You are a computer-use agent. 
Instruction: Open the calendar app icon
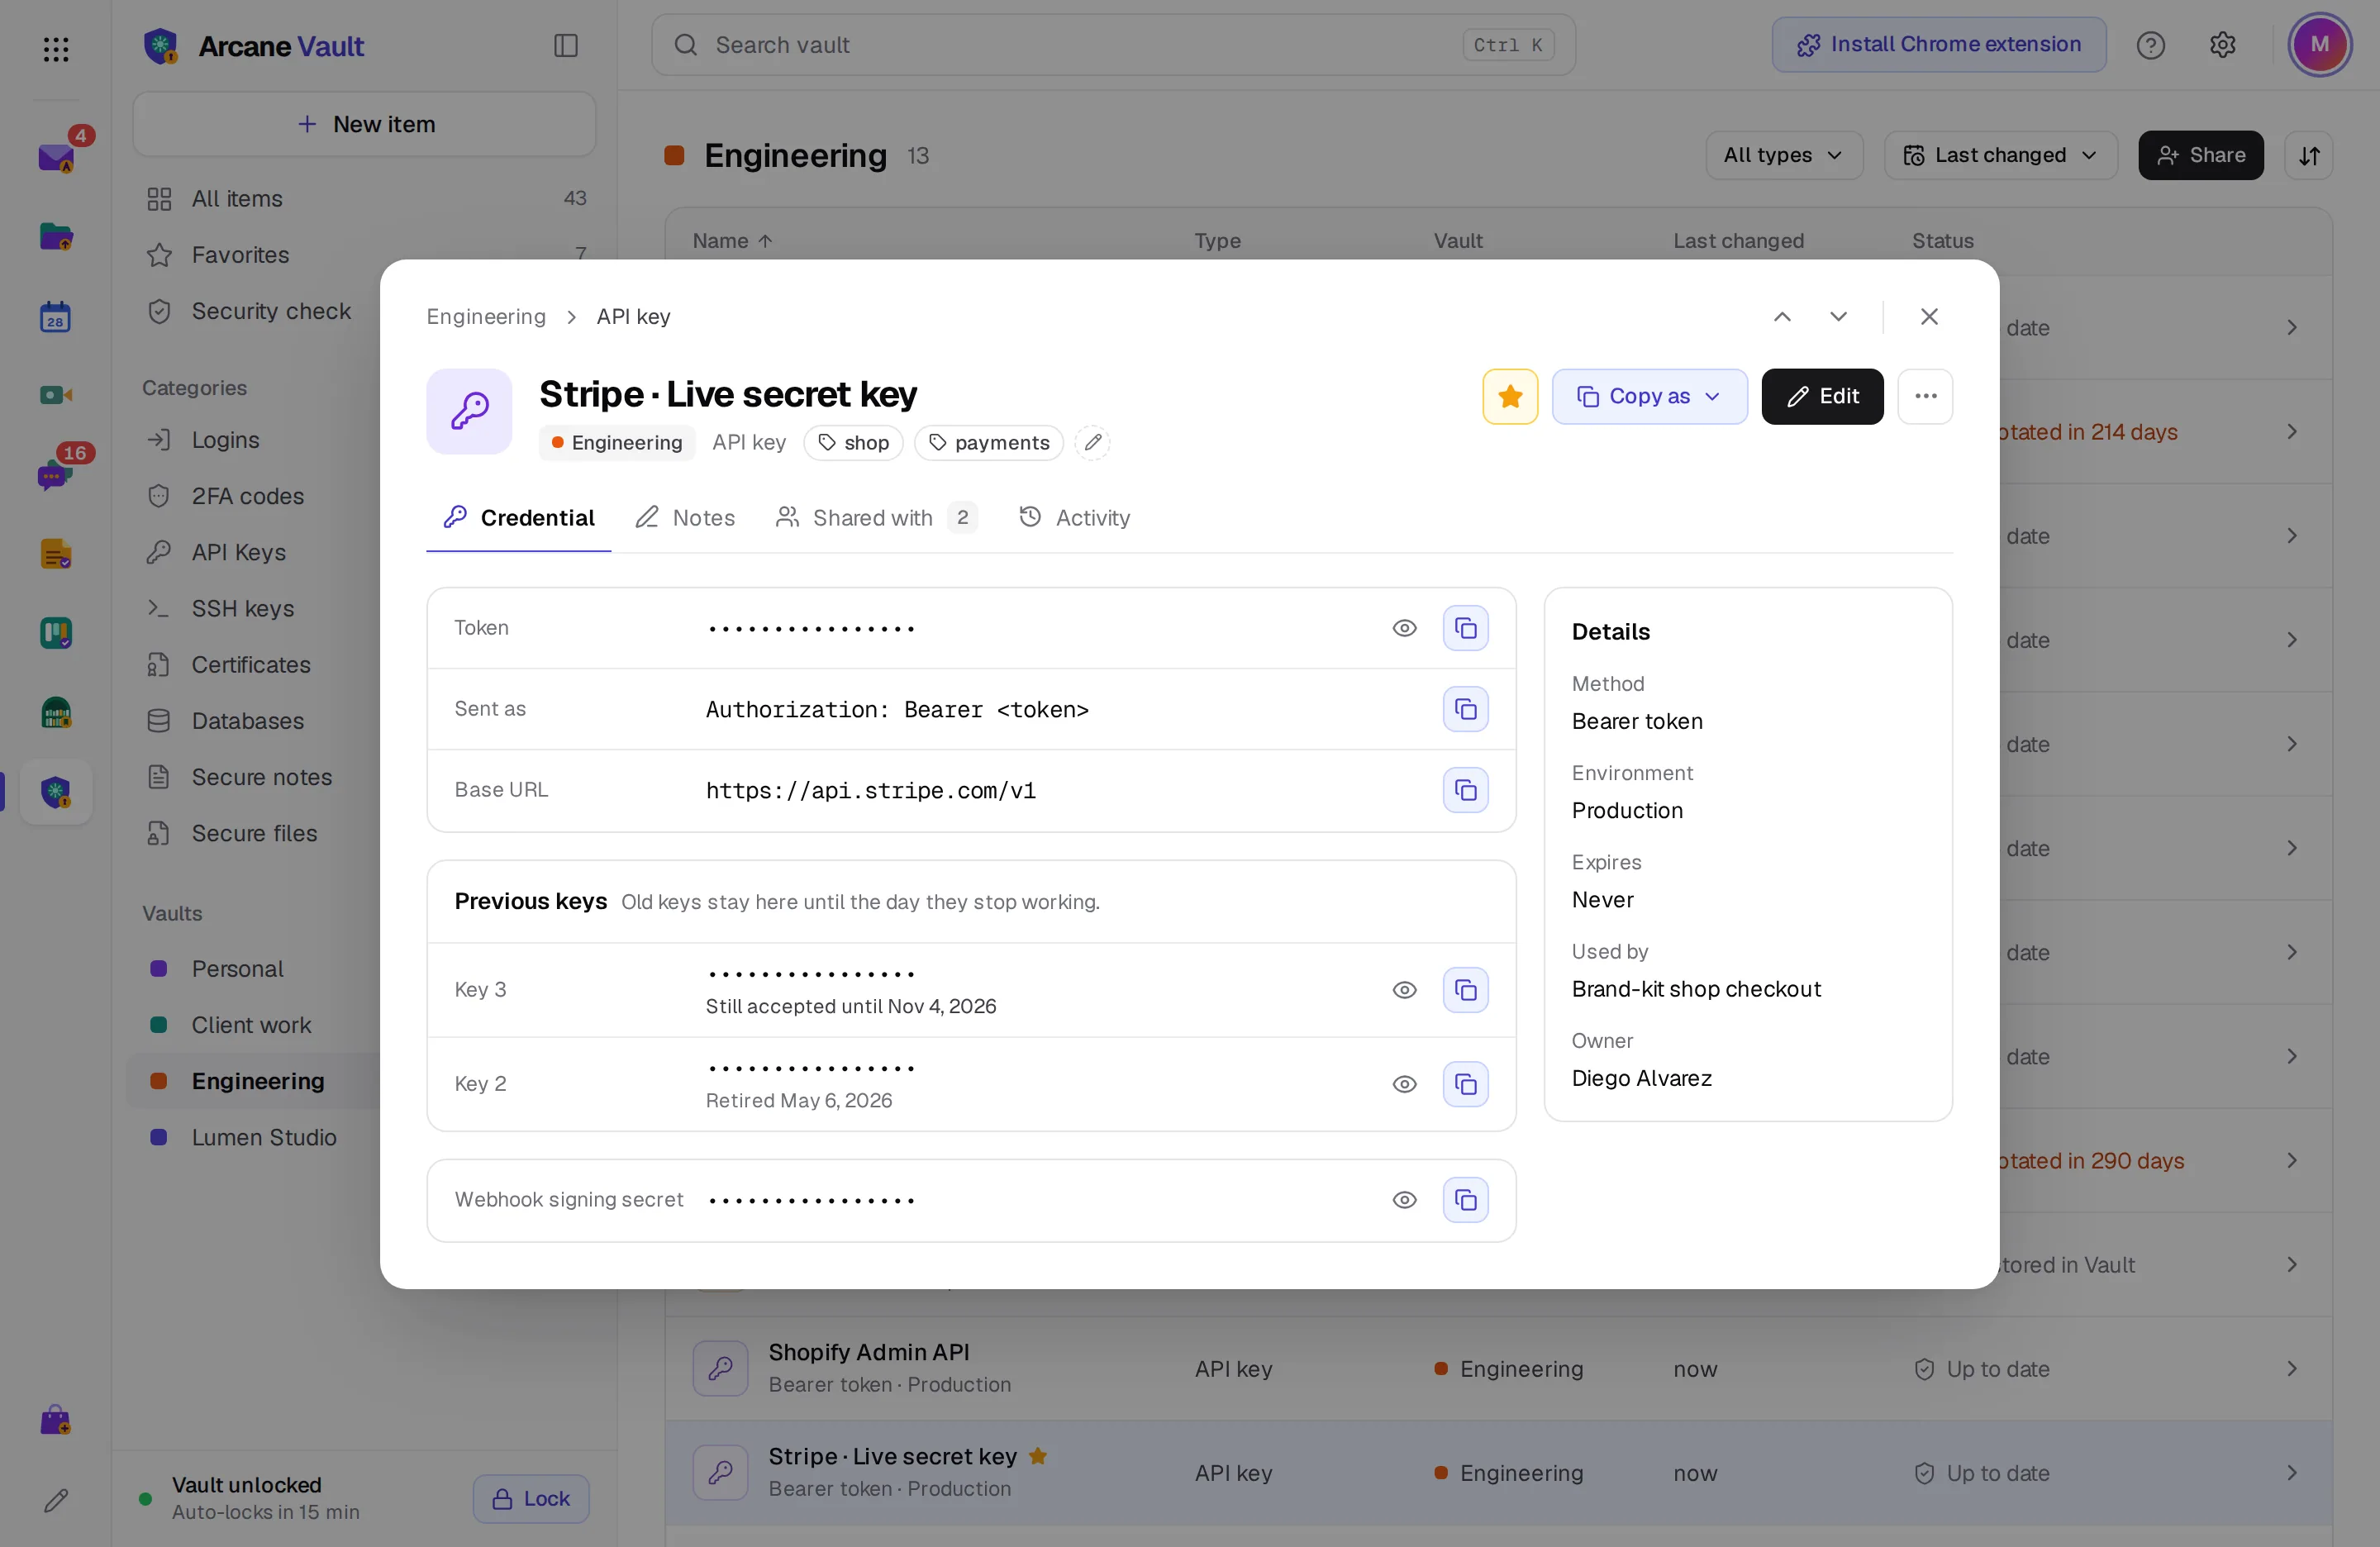pos(56,317)
